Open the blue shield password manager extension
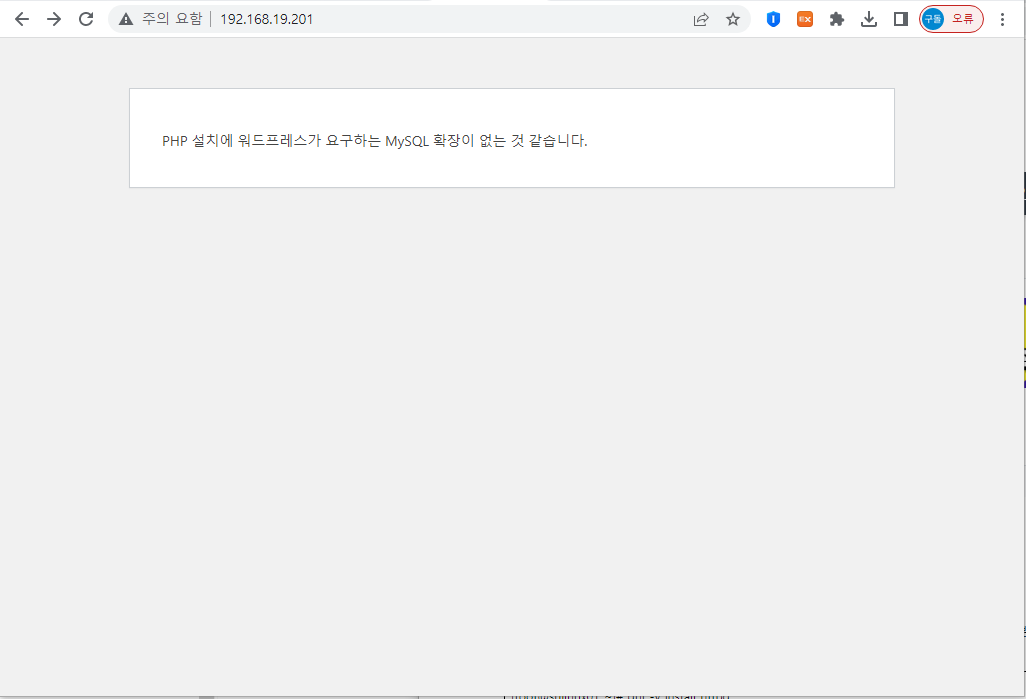Image resolution: width=1026 pixels, height=699 pixels. click(773, 19)
